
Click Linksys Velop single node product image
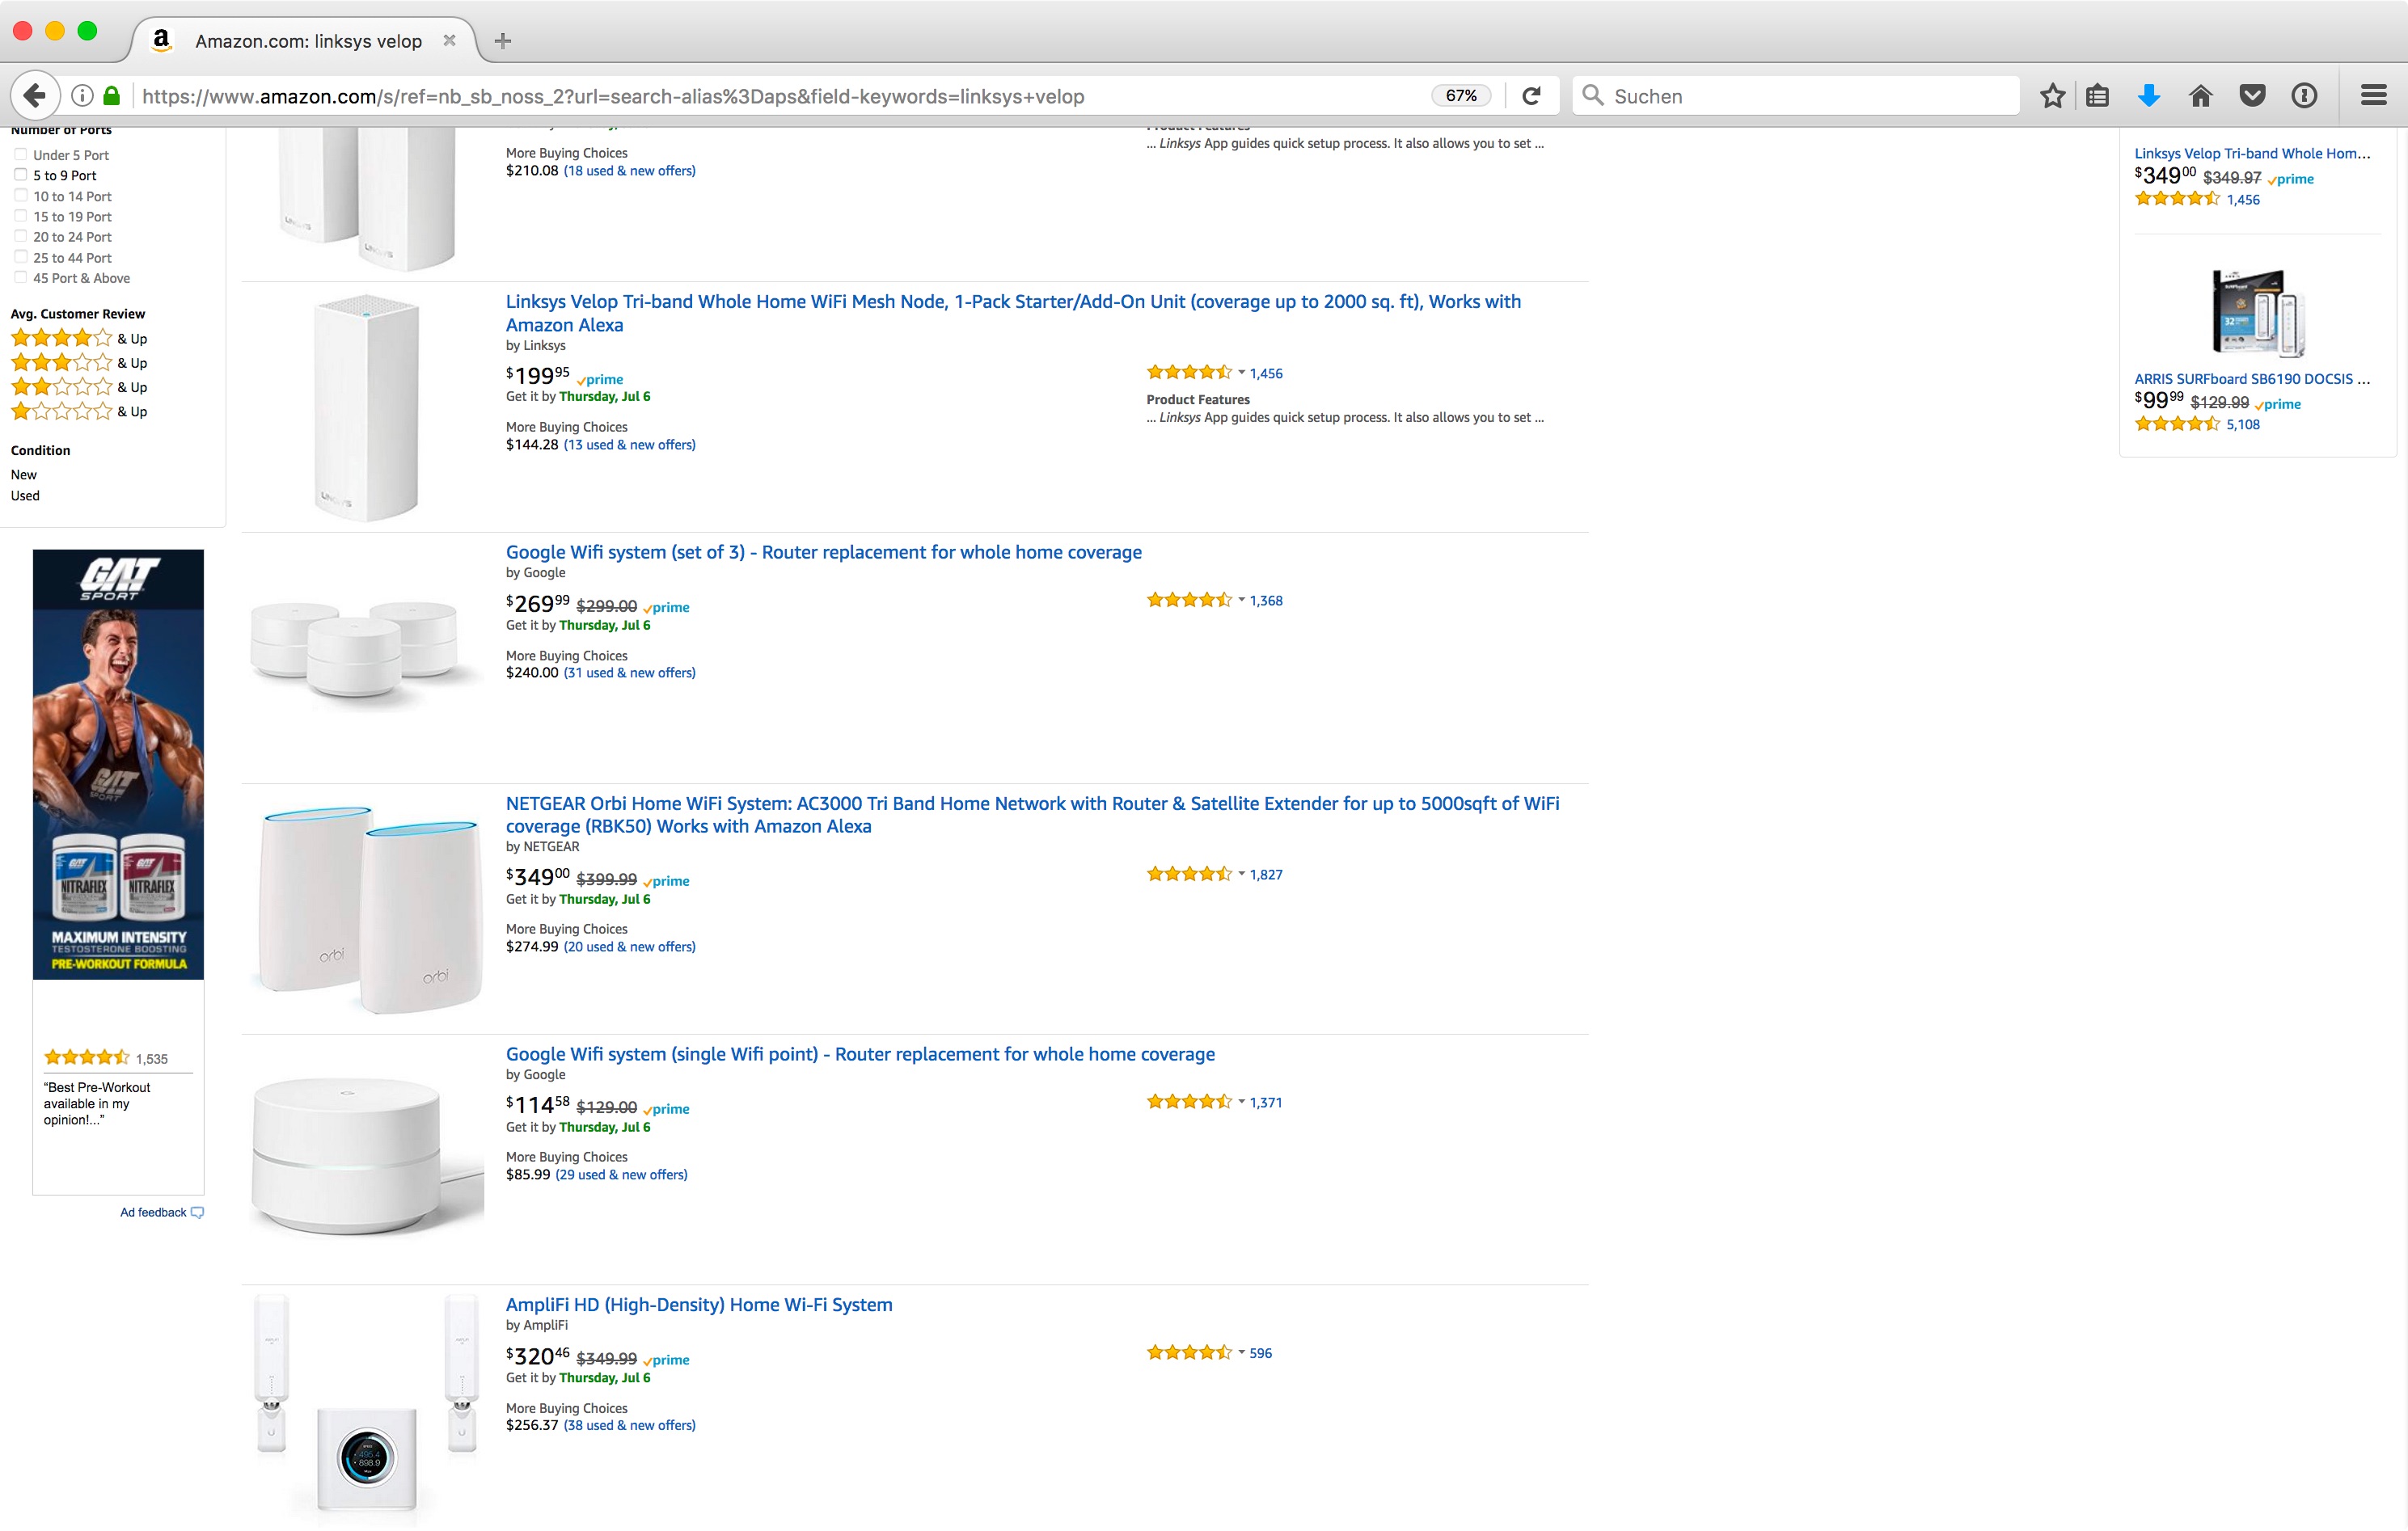(366, 408)
